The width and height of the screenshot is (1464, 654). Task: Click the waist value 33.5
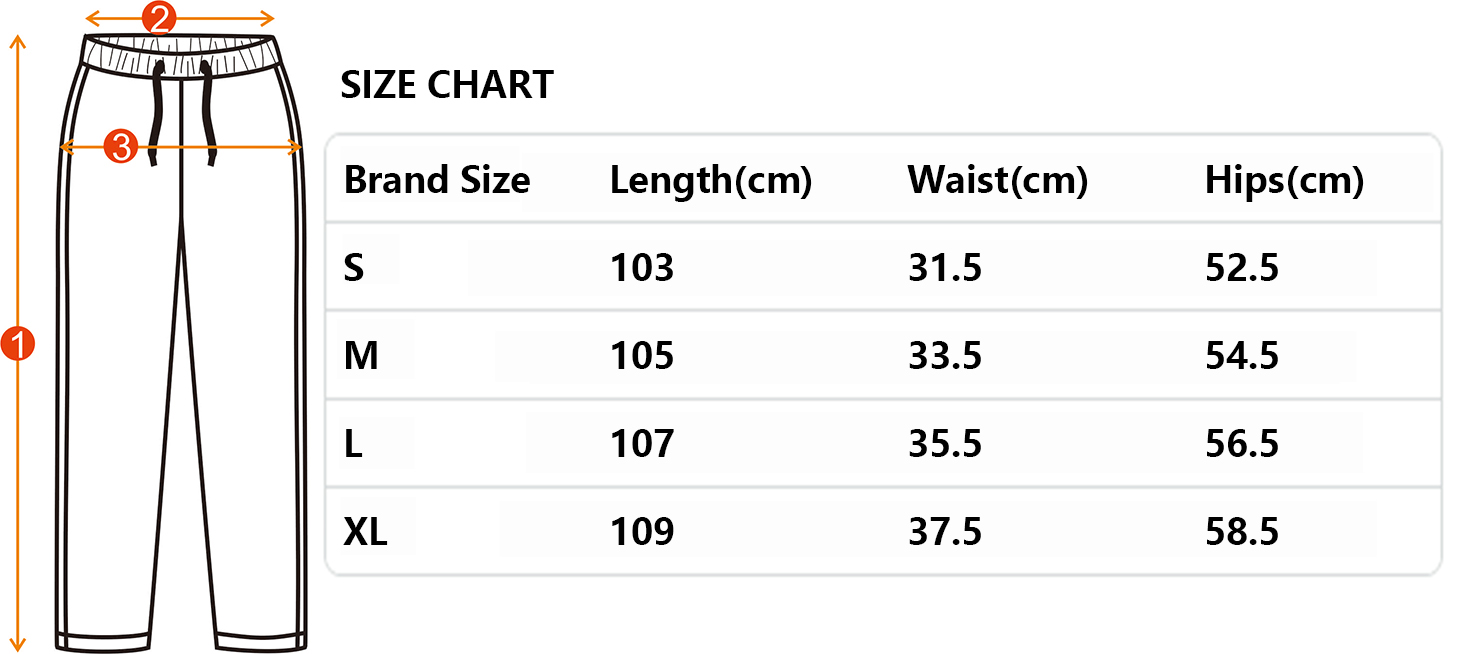pyautogui.click(x=945, y=356)
